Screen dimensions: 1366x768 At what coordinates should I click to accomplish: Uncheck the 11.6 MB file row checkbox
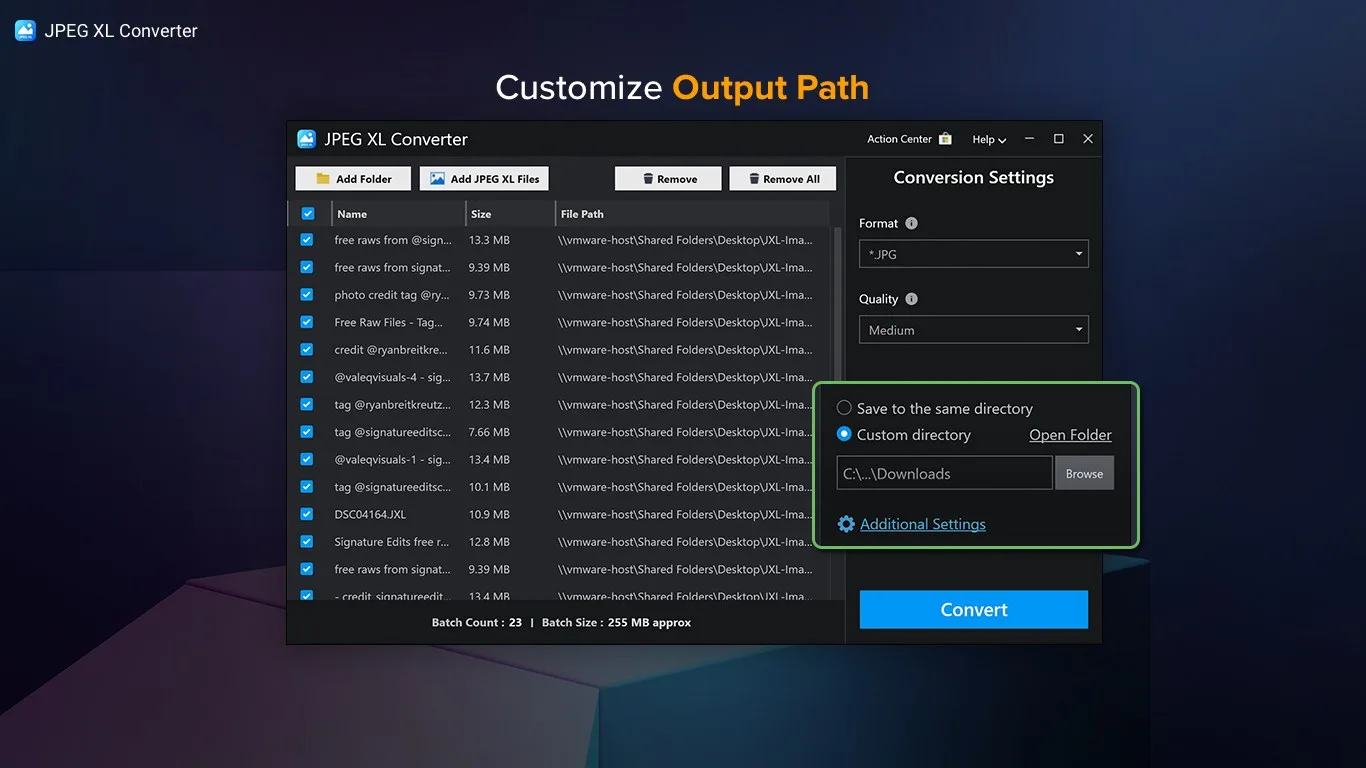pyautogui.click(x=307, y=350)
